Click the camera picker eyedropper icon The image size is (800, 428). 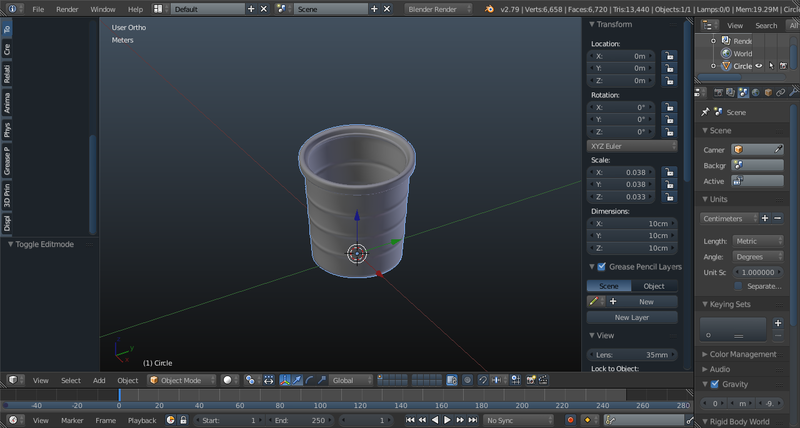pos(778,149)
